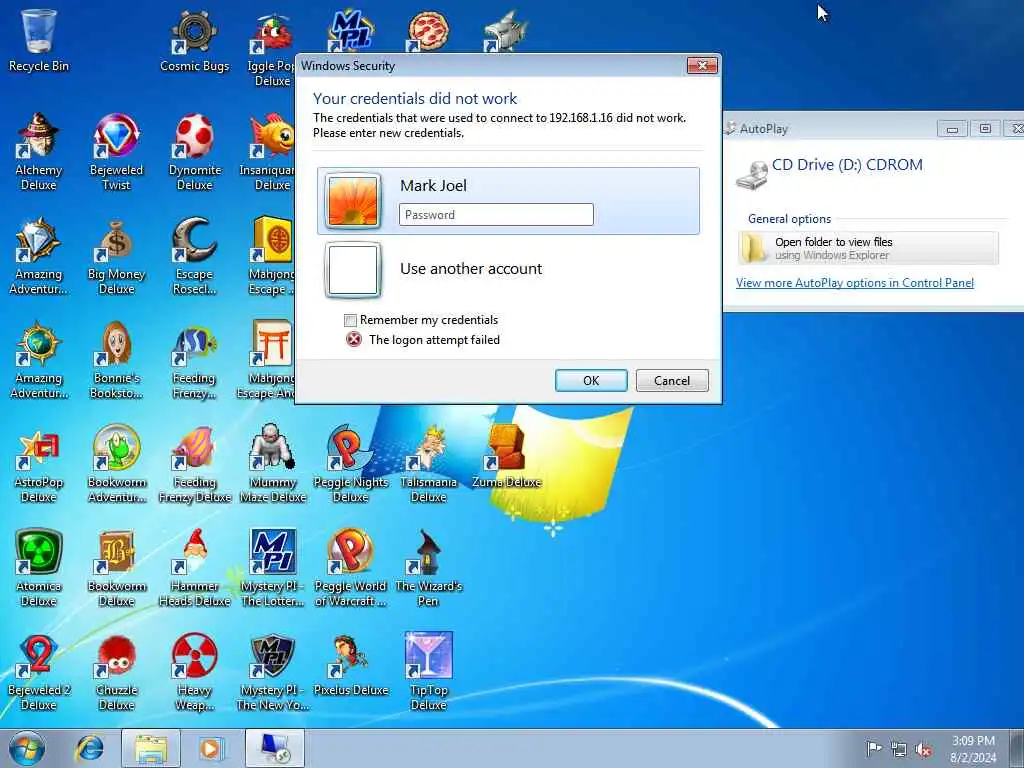The width and height of the screenshot is (1024, 768).
Task: Select Escape Rosecliff shortcut icon
Action: [x=195, y=256]
